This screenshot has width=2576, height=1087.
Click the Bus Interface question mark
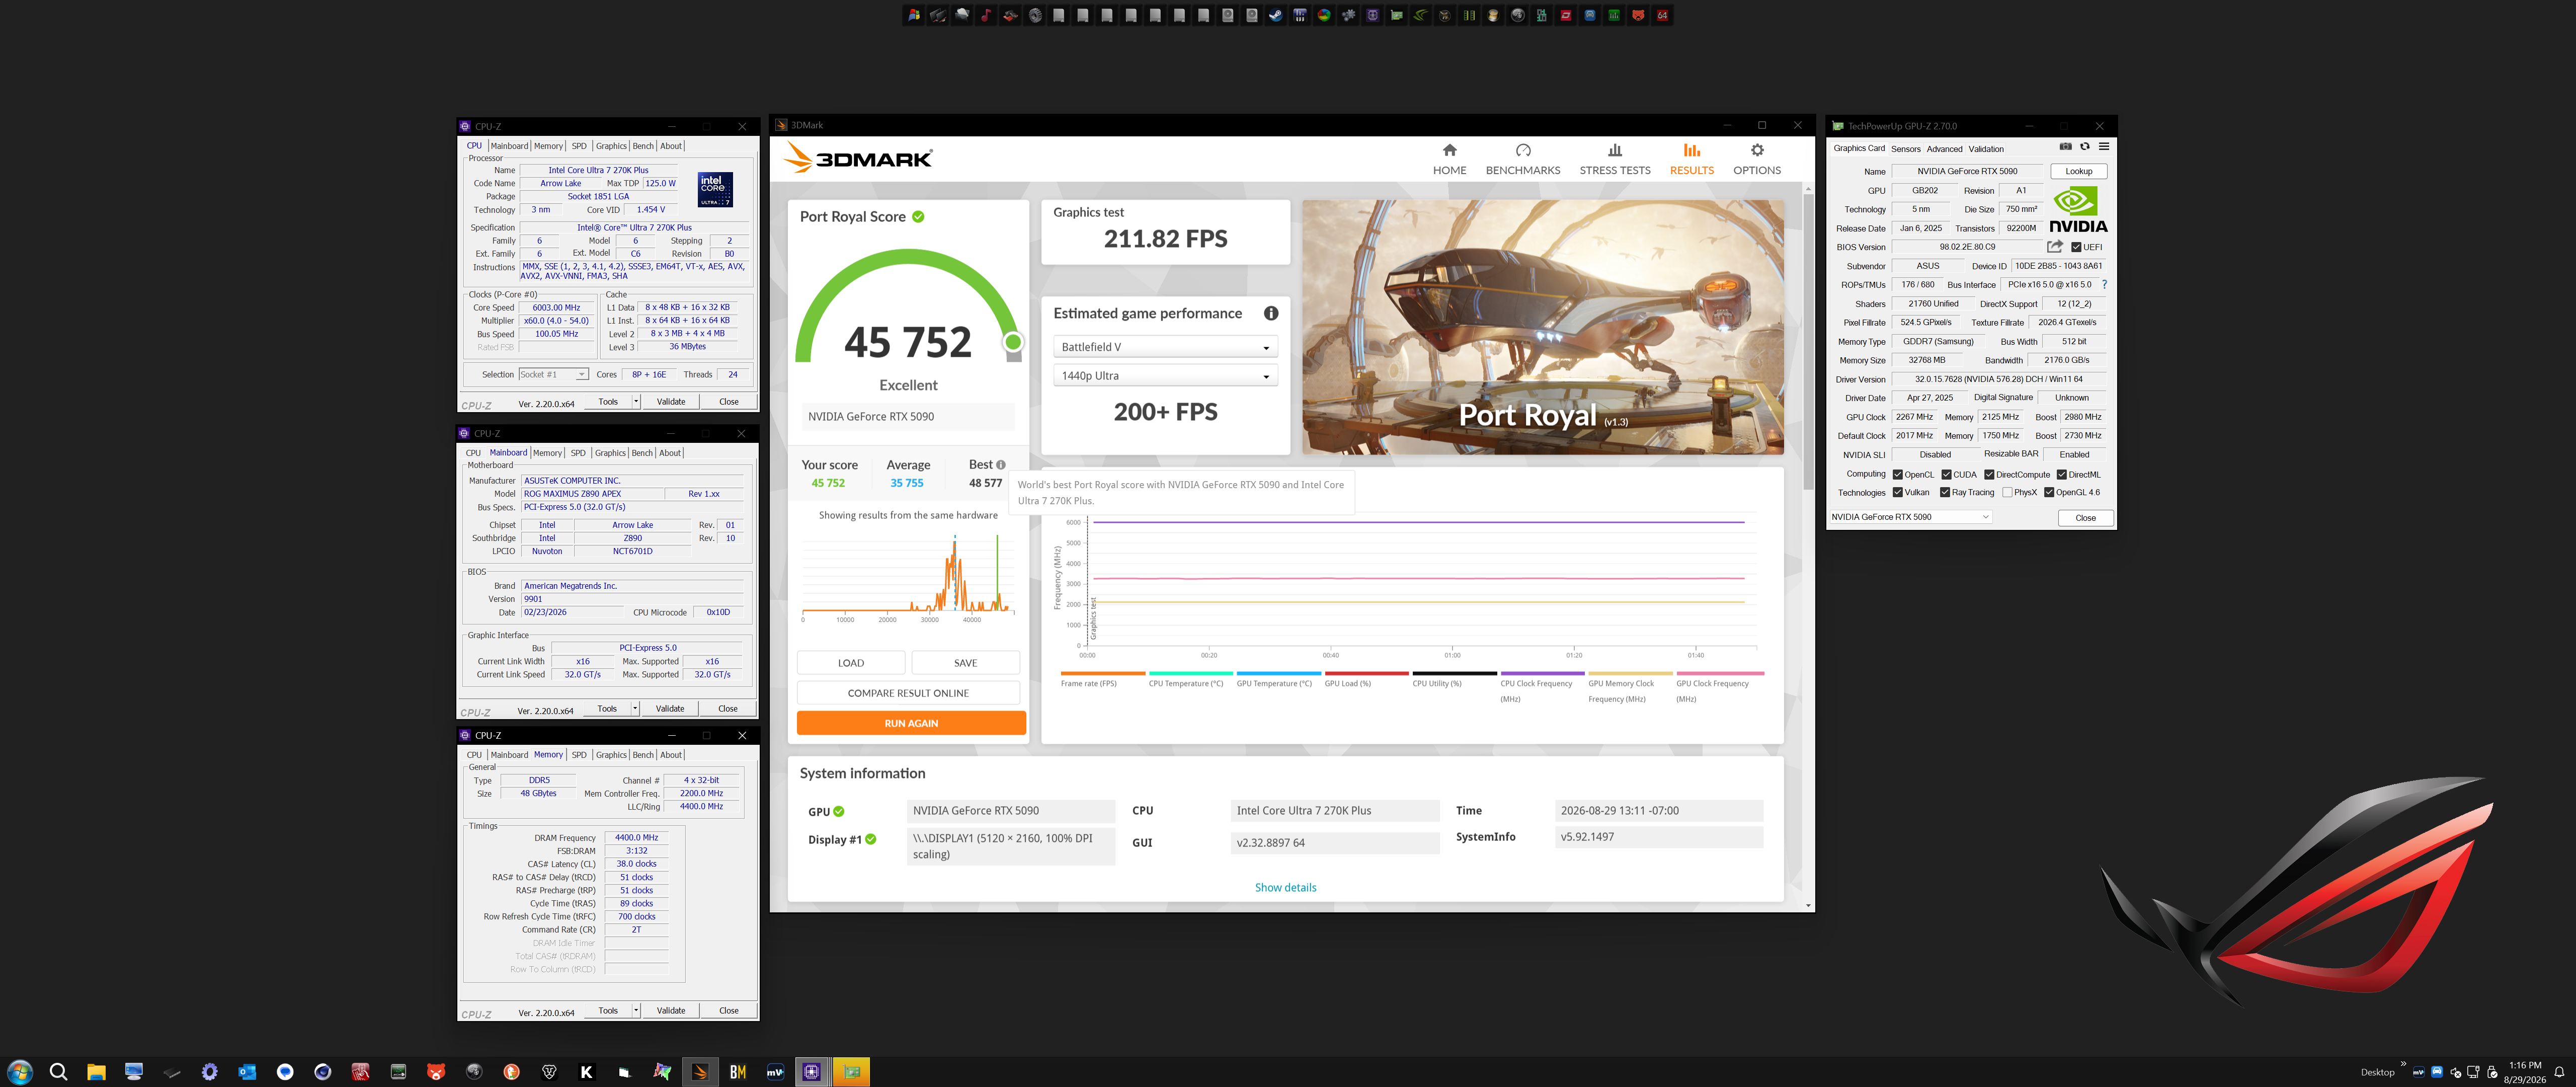click(2104, 284)
